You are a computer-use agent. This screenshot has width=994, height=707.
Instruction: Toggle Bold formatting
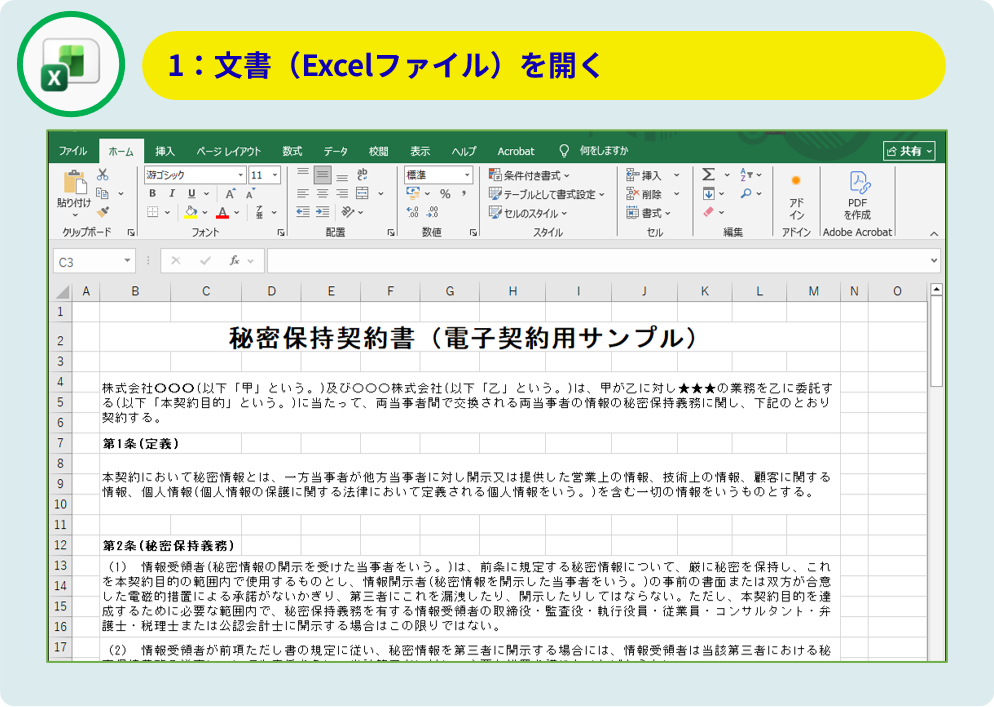tap(153, 194)
